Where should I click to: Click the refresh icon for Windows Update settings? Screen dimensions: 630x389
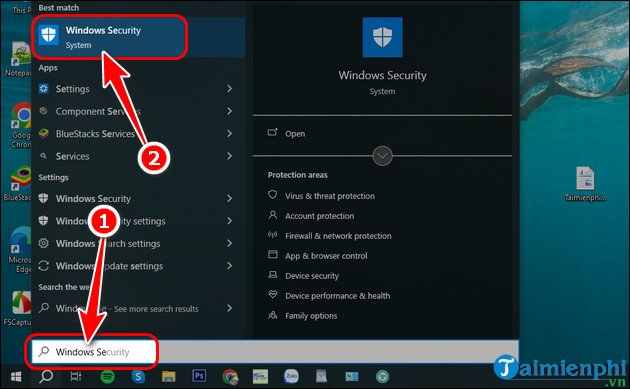pyautogui.click(x=43, y=266)
